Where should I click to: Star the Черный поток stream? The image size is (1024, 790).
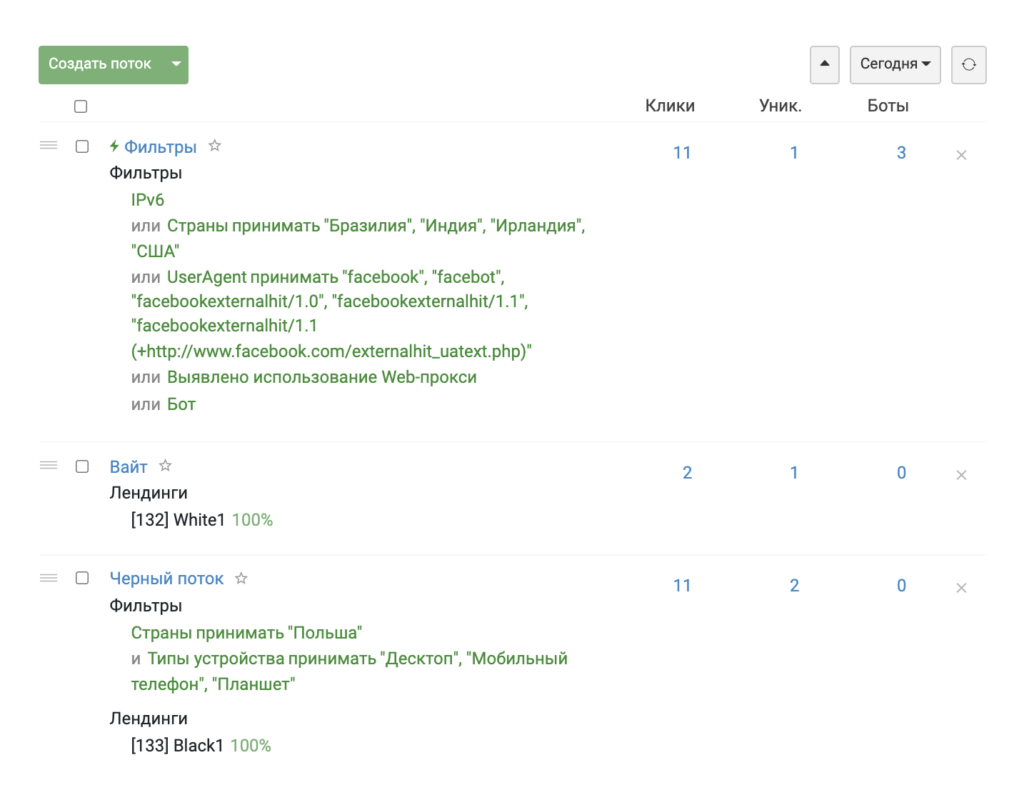[241, 578]
